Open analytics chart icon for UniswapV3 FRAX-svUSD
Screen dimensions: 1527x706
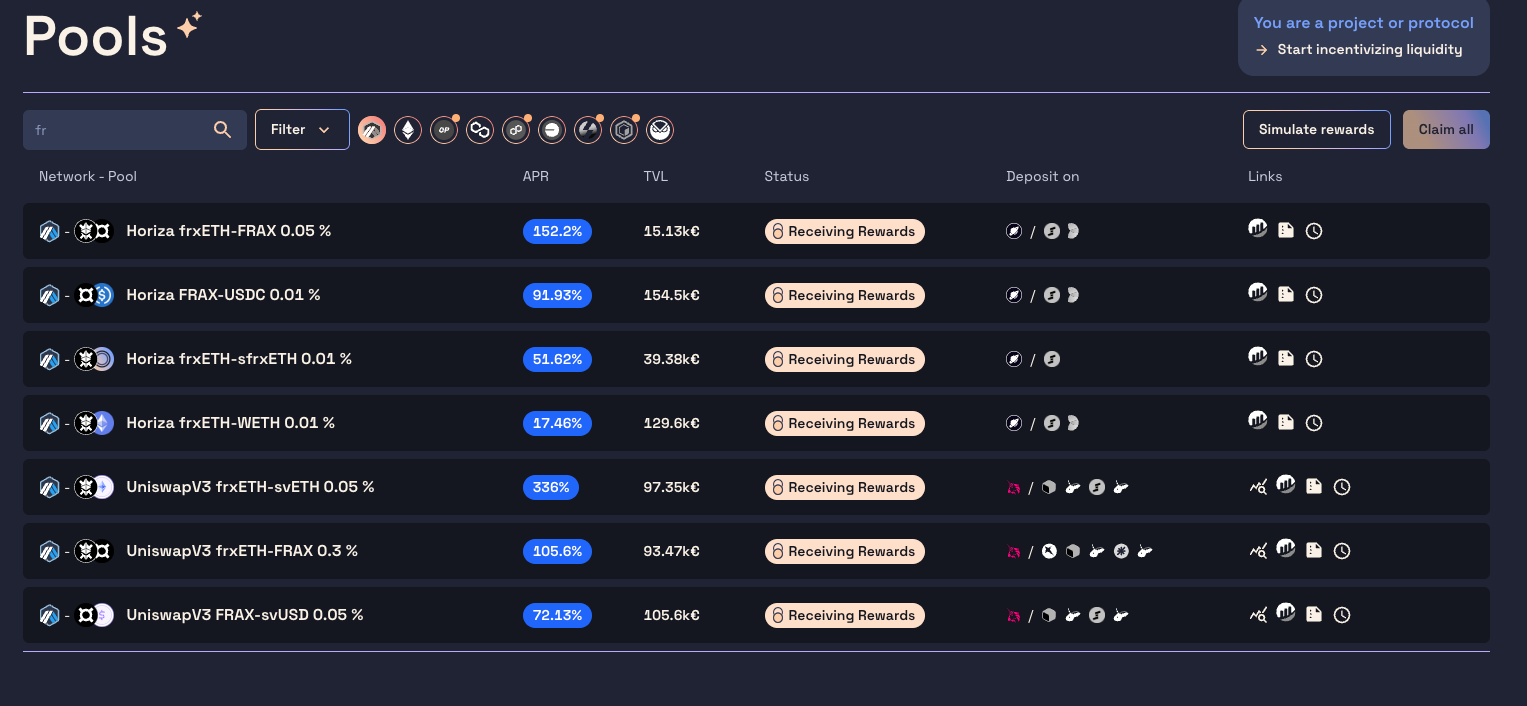pos(1286,613)
